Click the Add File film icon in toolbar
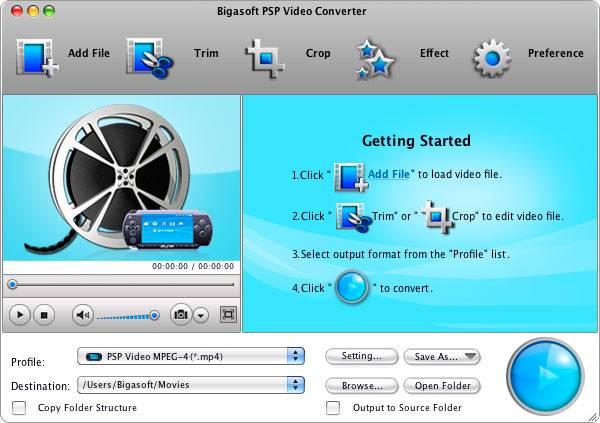Image resolution: width=600 pixels, height=423 pixels. (37, 57)
